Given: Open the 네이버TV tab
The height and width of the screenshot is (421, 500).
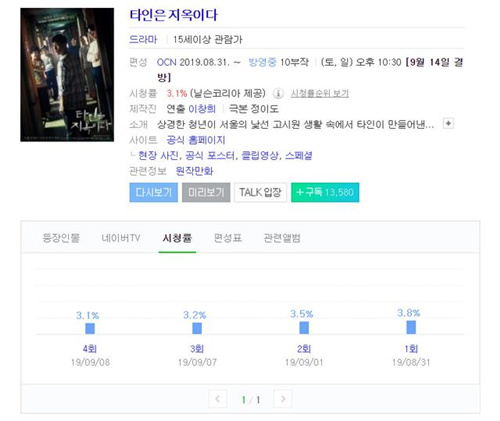Looking at the screenshot, I should pyautogui.click(x=121, y=238).
